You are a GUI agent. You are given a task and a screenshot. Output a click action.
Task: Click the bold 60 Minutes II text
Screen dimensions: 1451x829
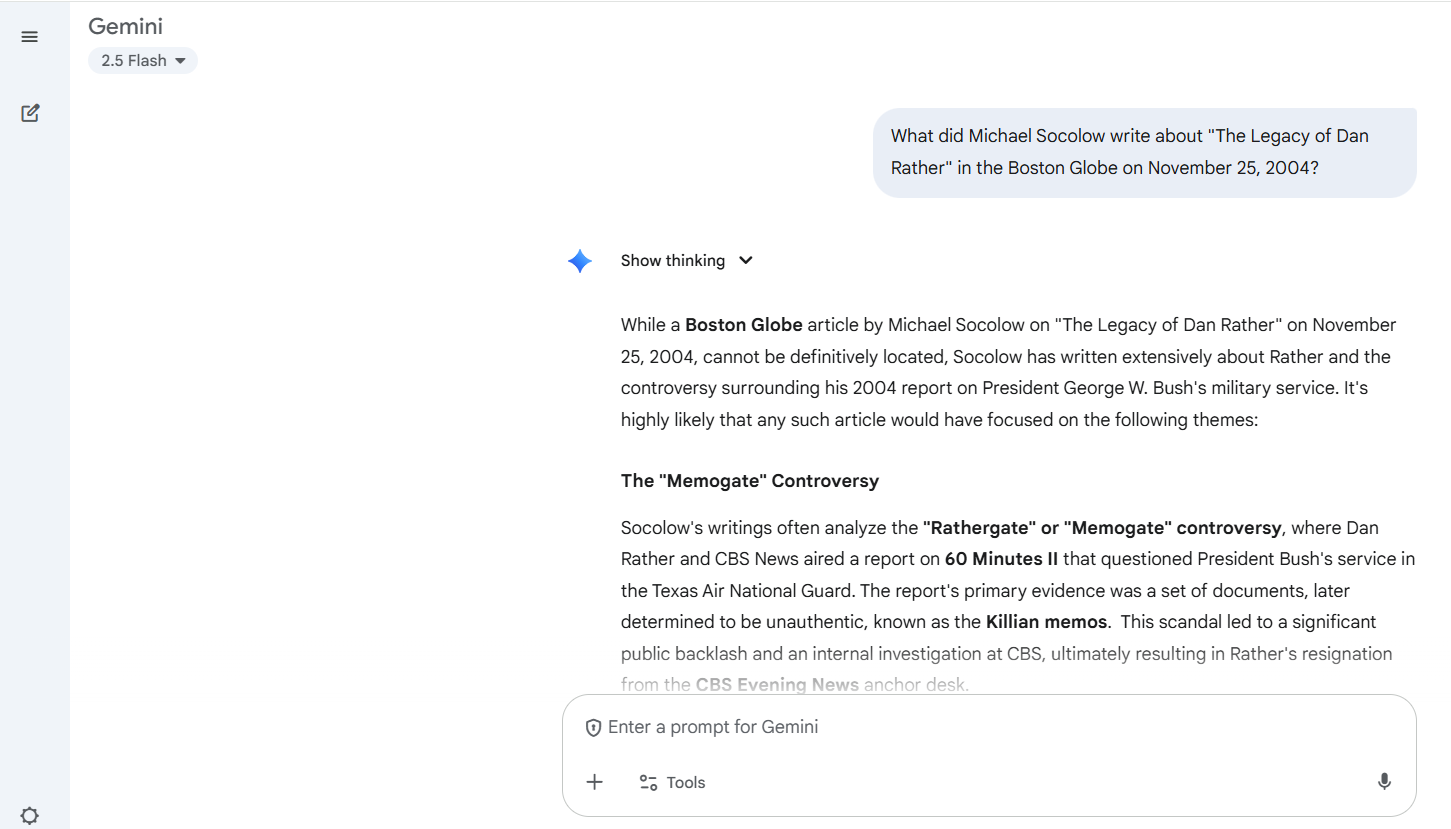1001,559
